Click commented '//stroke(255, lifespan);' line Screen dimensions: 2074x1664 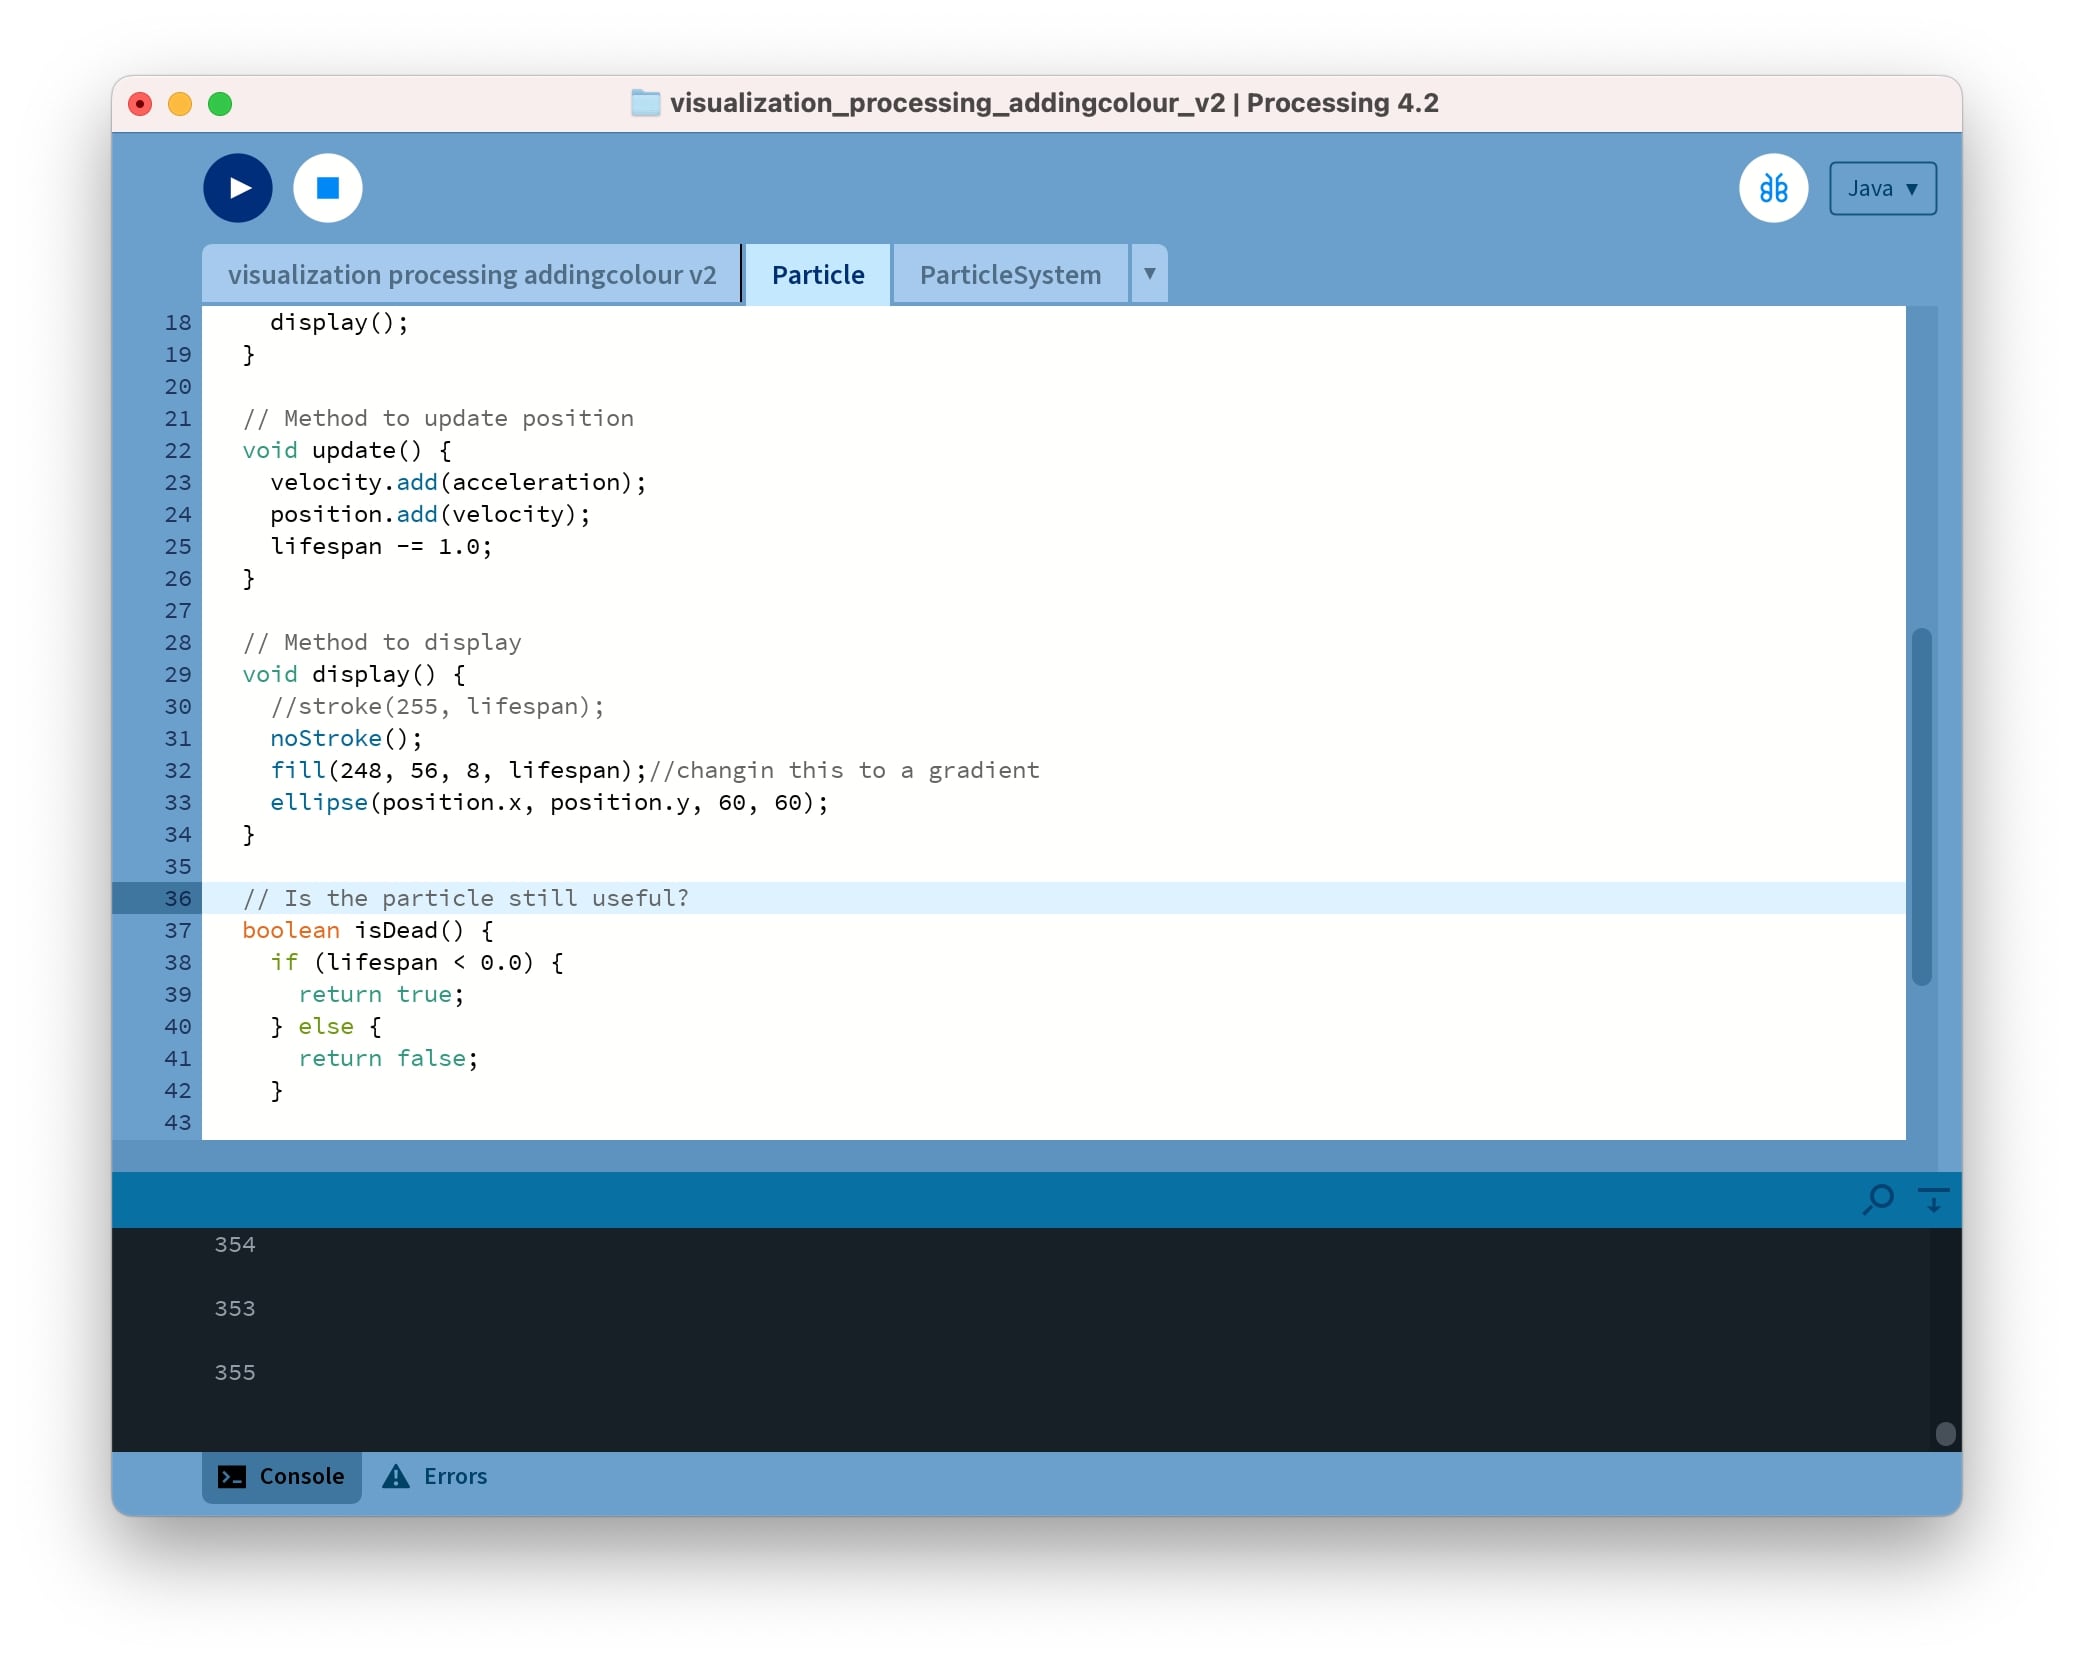pos(437,706)
